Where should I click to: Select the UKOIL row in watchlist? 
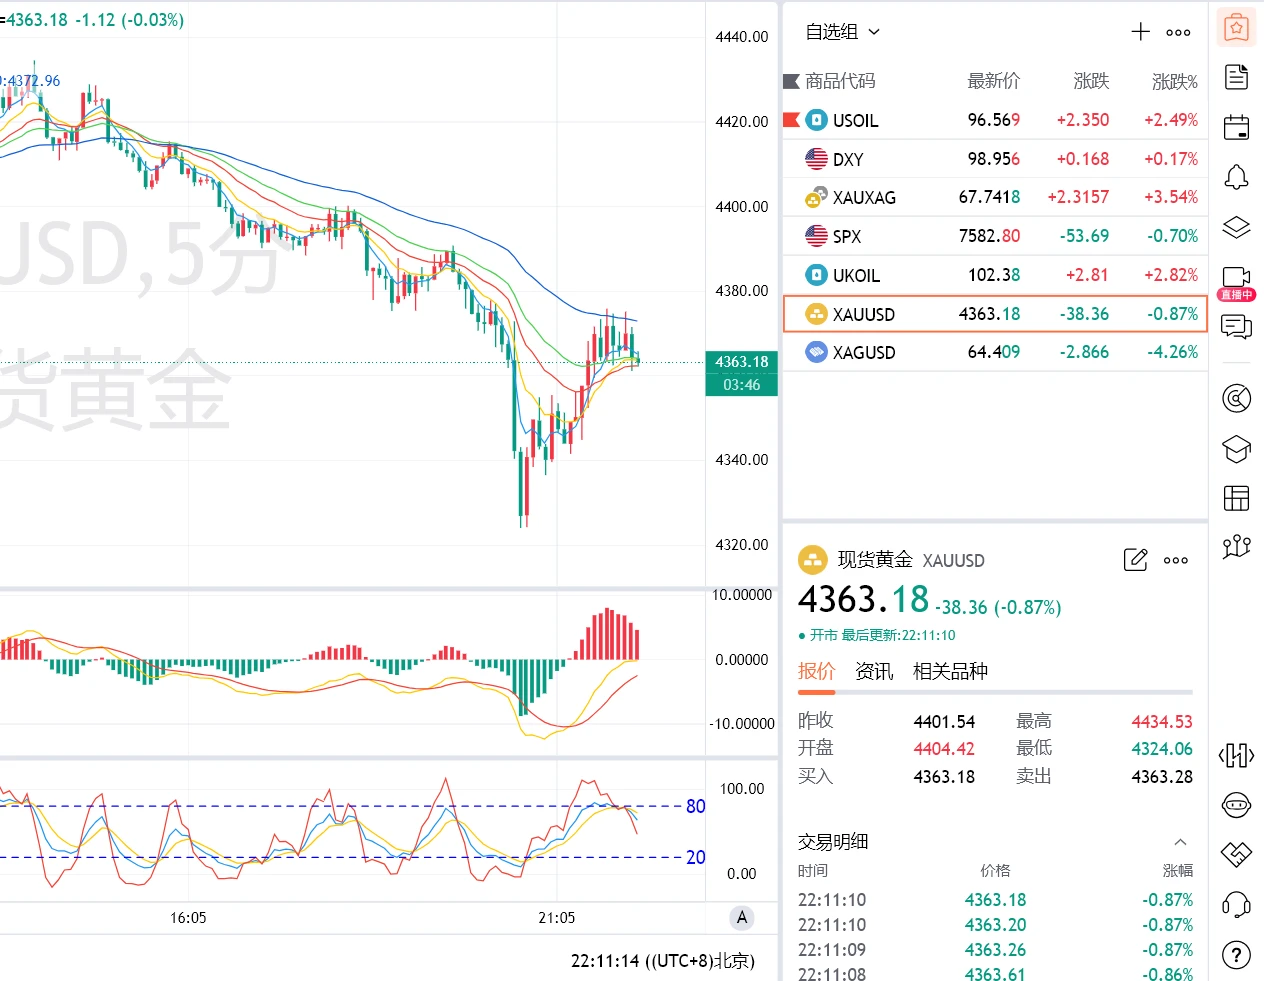click(x=995, y=275)
